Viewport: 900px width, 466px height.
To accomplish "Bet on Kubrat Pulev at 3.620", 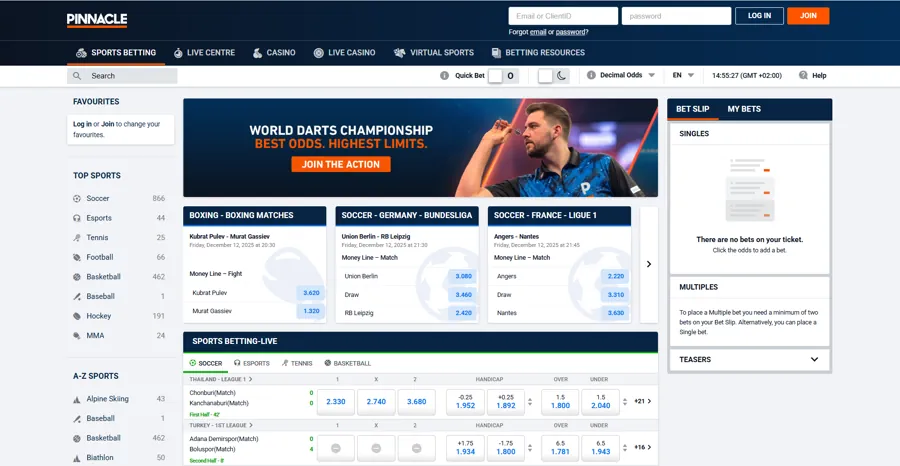I will click(311, 293).
